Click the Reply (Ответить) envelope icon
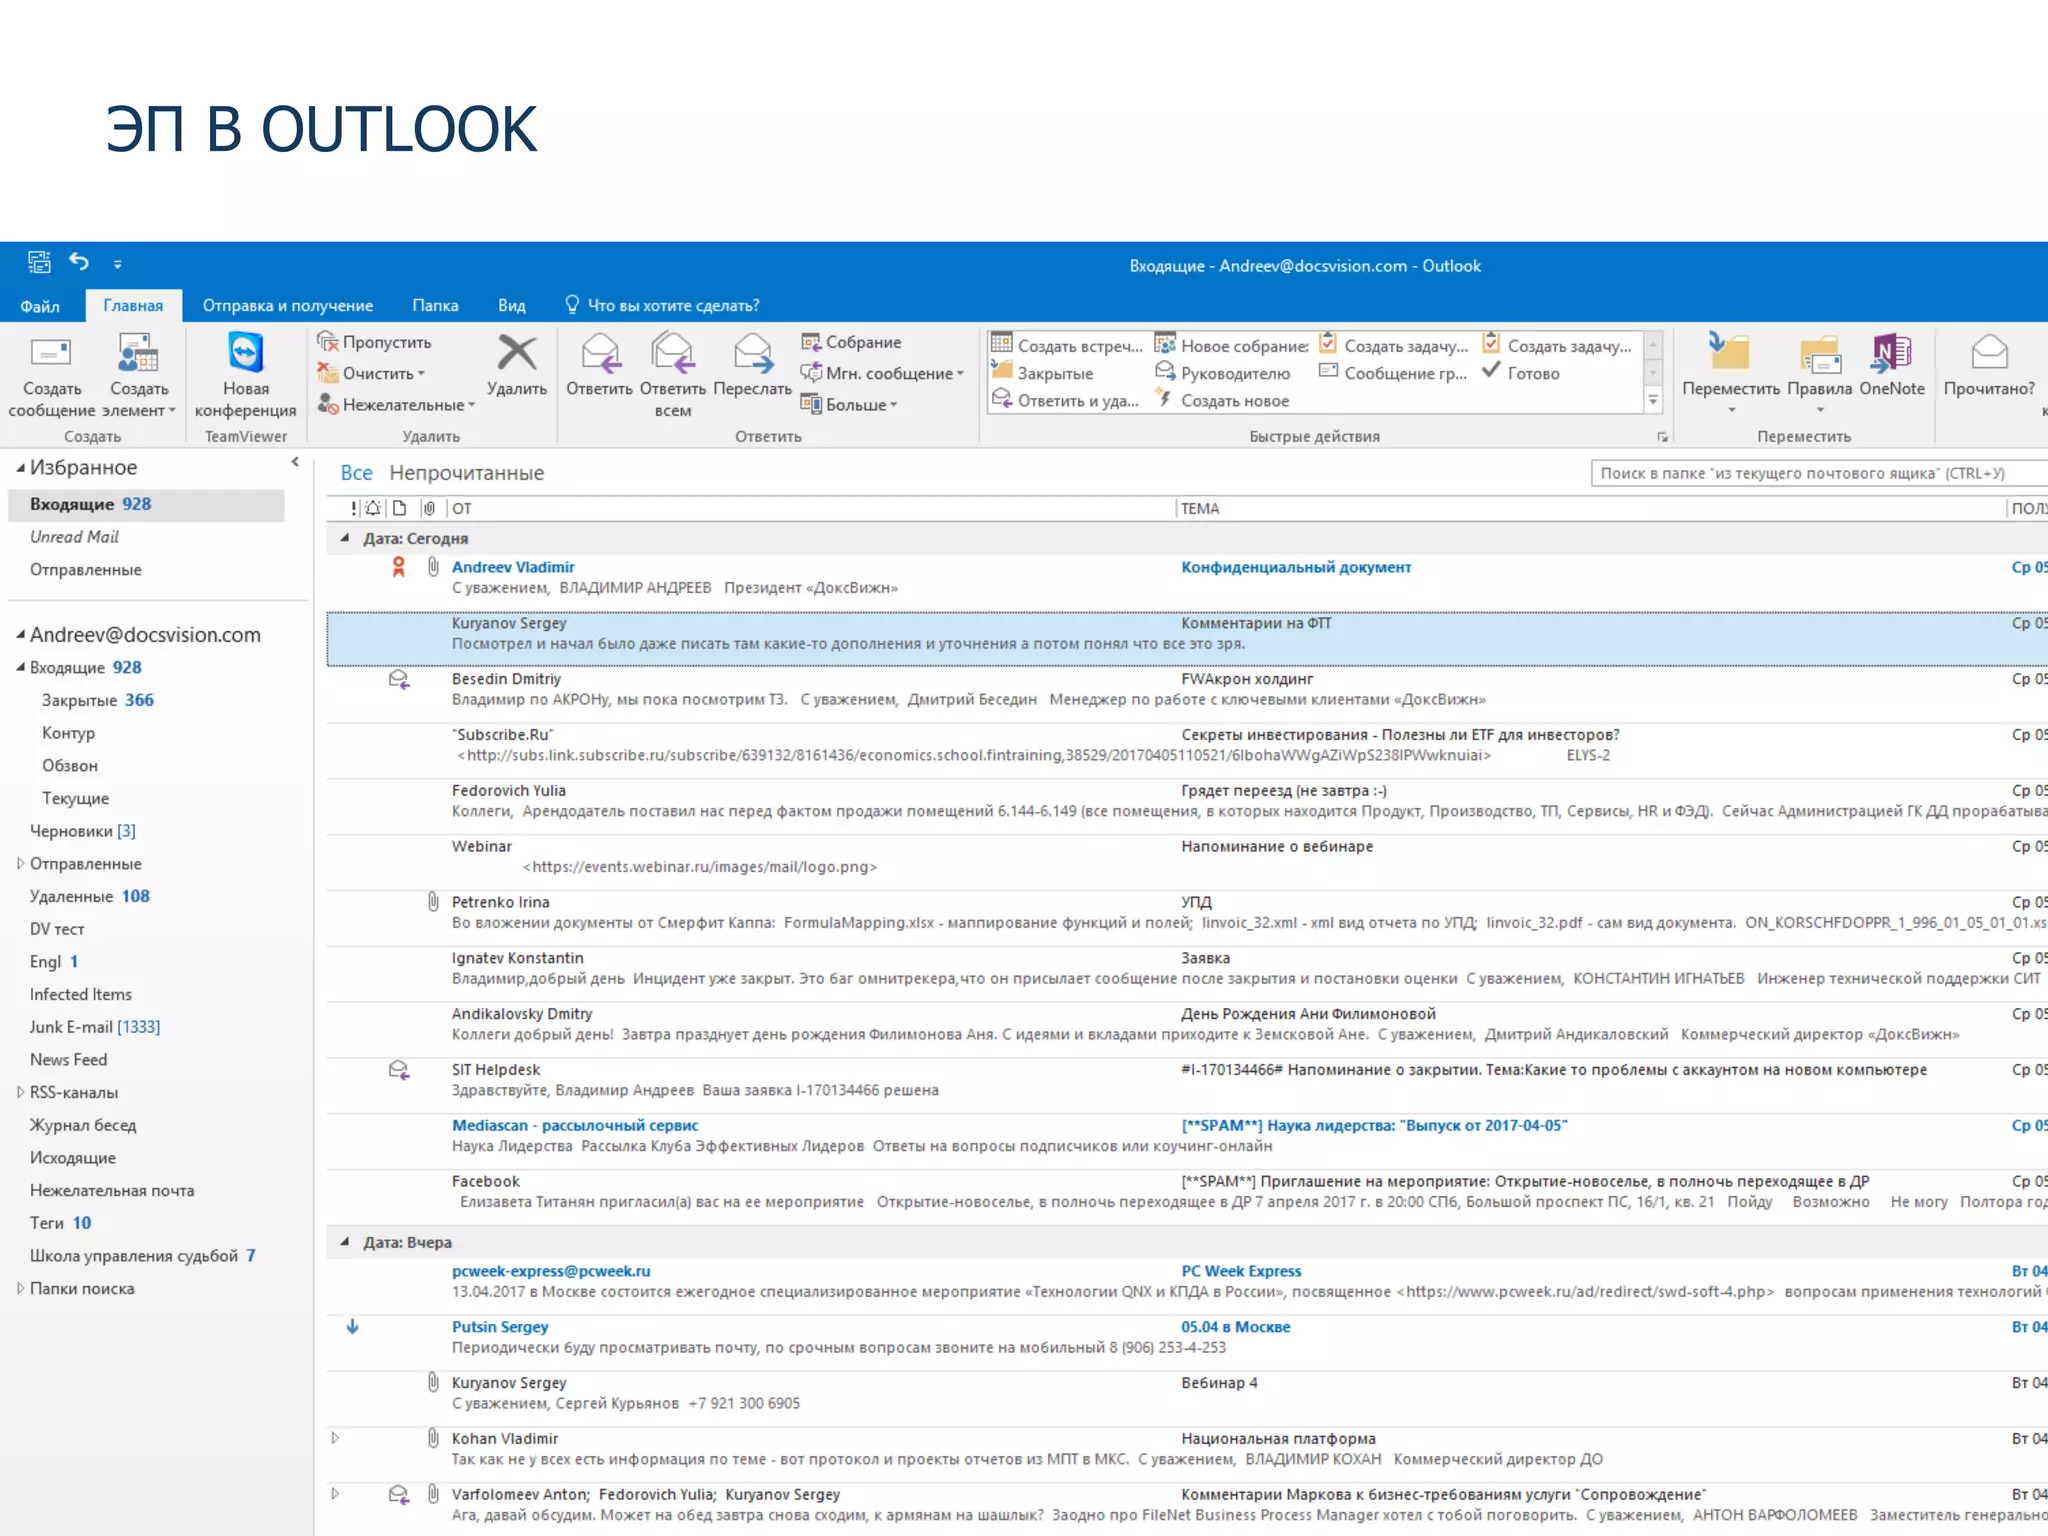The height and width of the screenshot is (1536, 2048). point(599,354)
